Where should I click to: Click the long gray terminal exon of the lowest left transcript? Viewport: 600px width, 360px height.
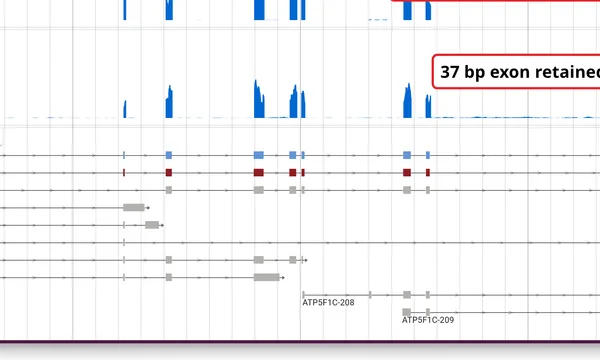coord(267,277)
